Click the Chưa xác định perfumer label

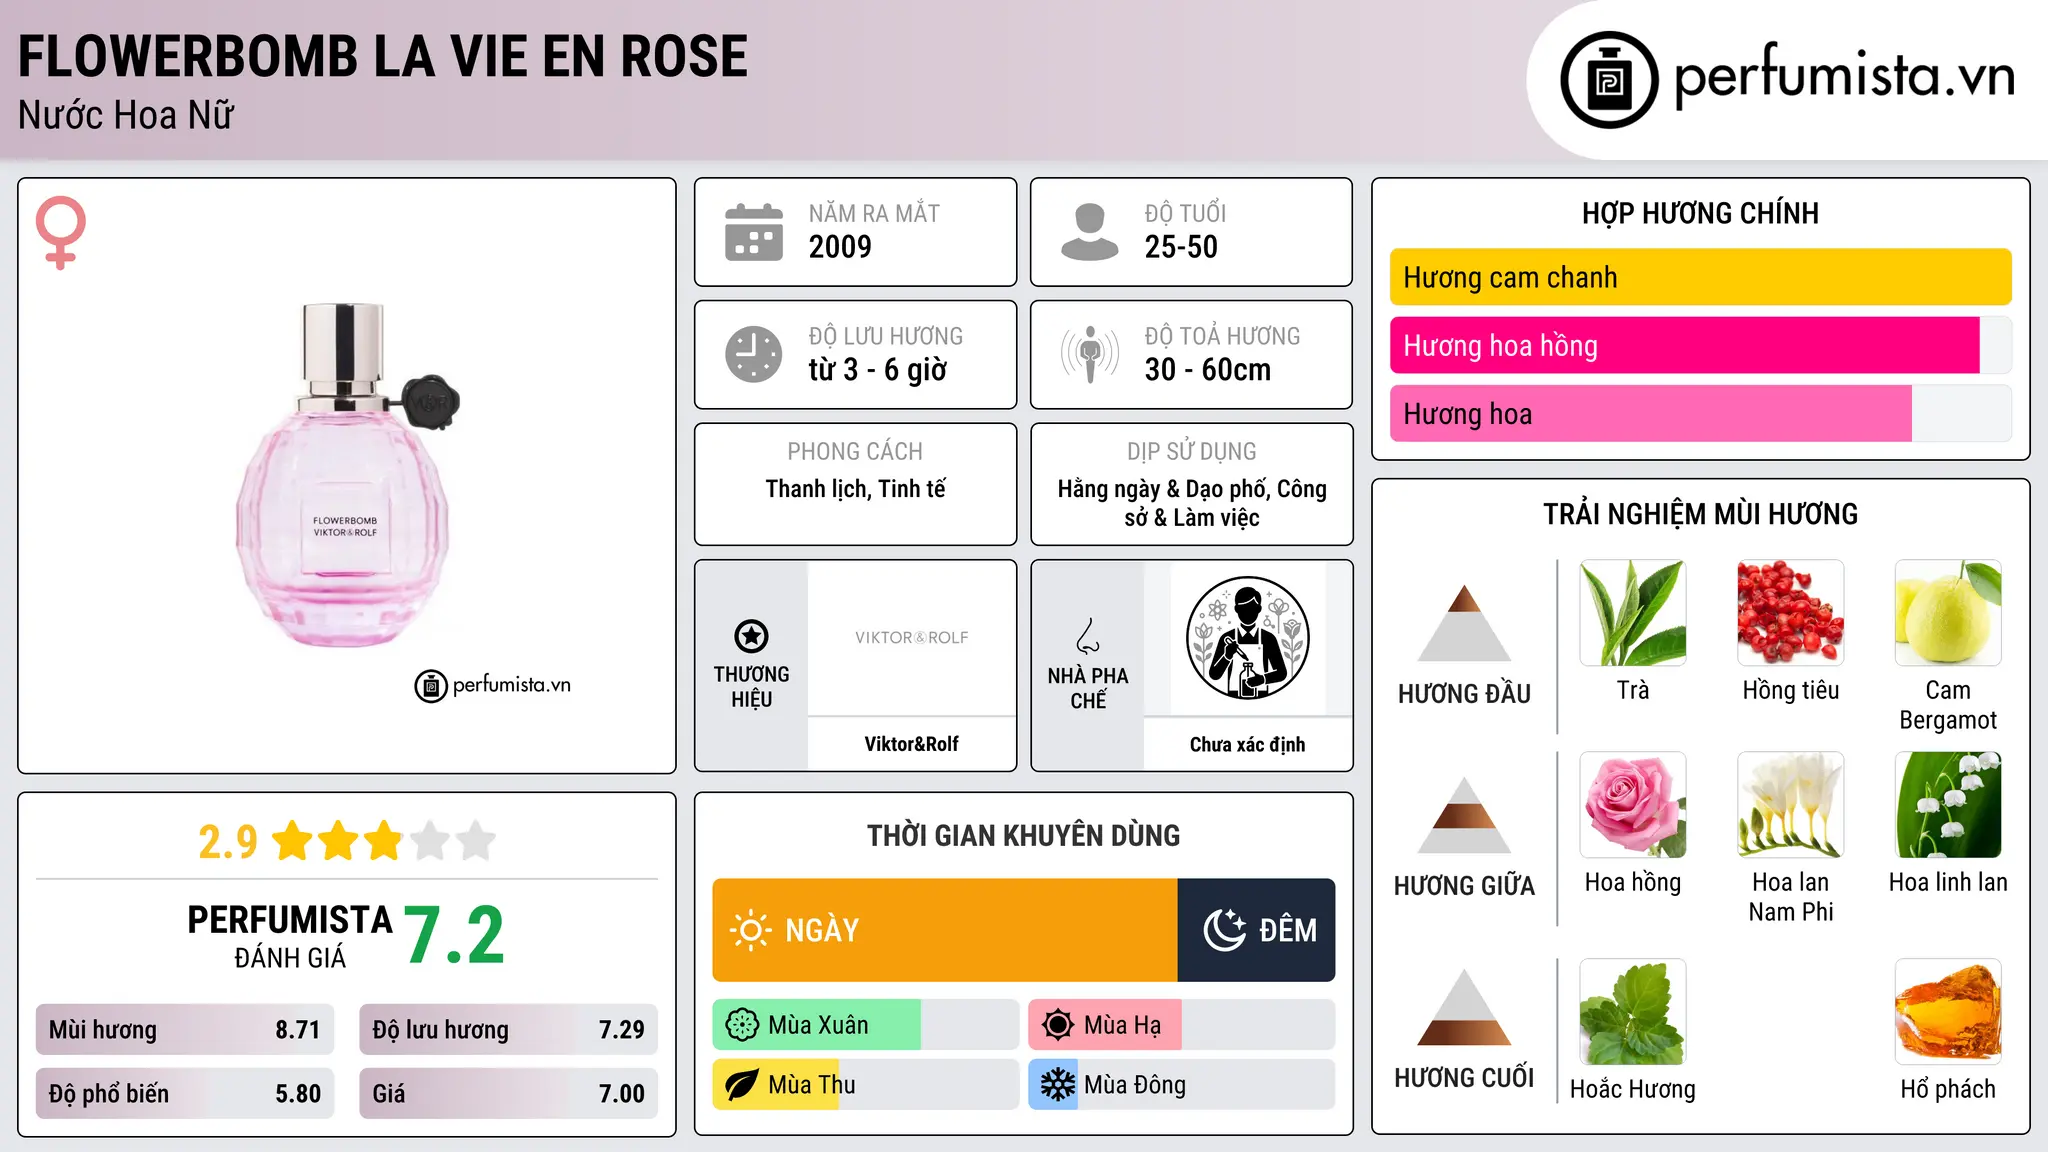[x=1247, y=744]
